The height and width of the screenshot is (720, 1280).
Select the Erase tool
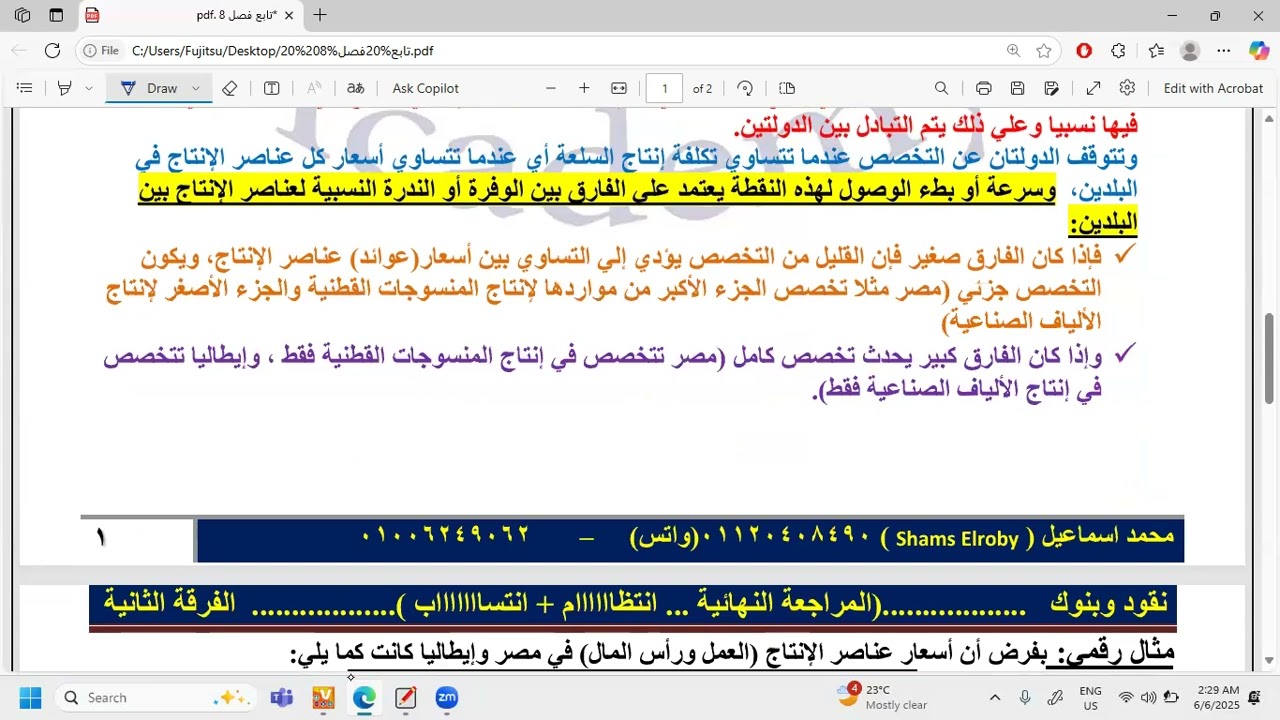(229, 88)
